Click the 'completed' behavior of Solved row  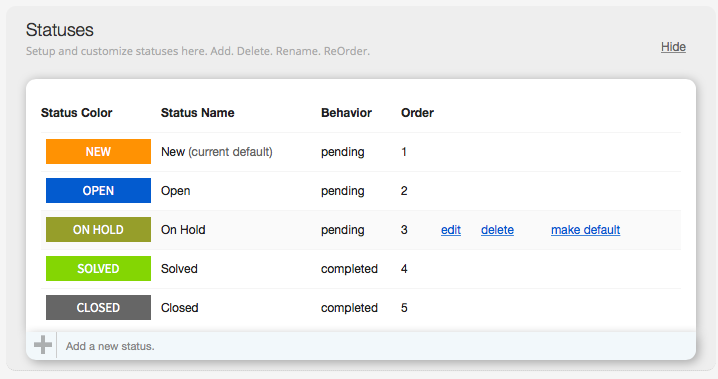(x=349, y=269)
